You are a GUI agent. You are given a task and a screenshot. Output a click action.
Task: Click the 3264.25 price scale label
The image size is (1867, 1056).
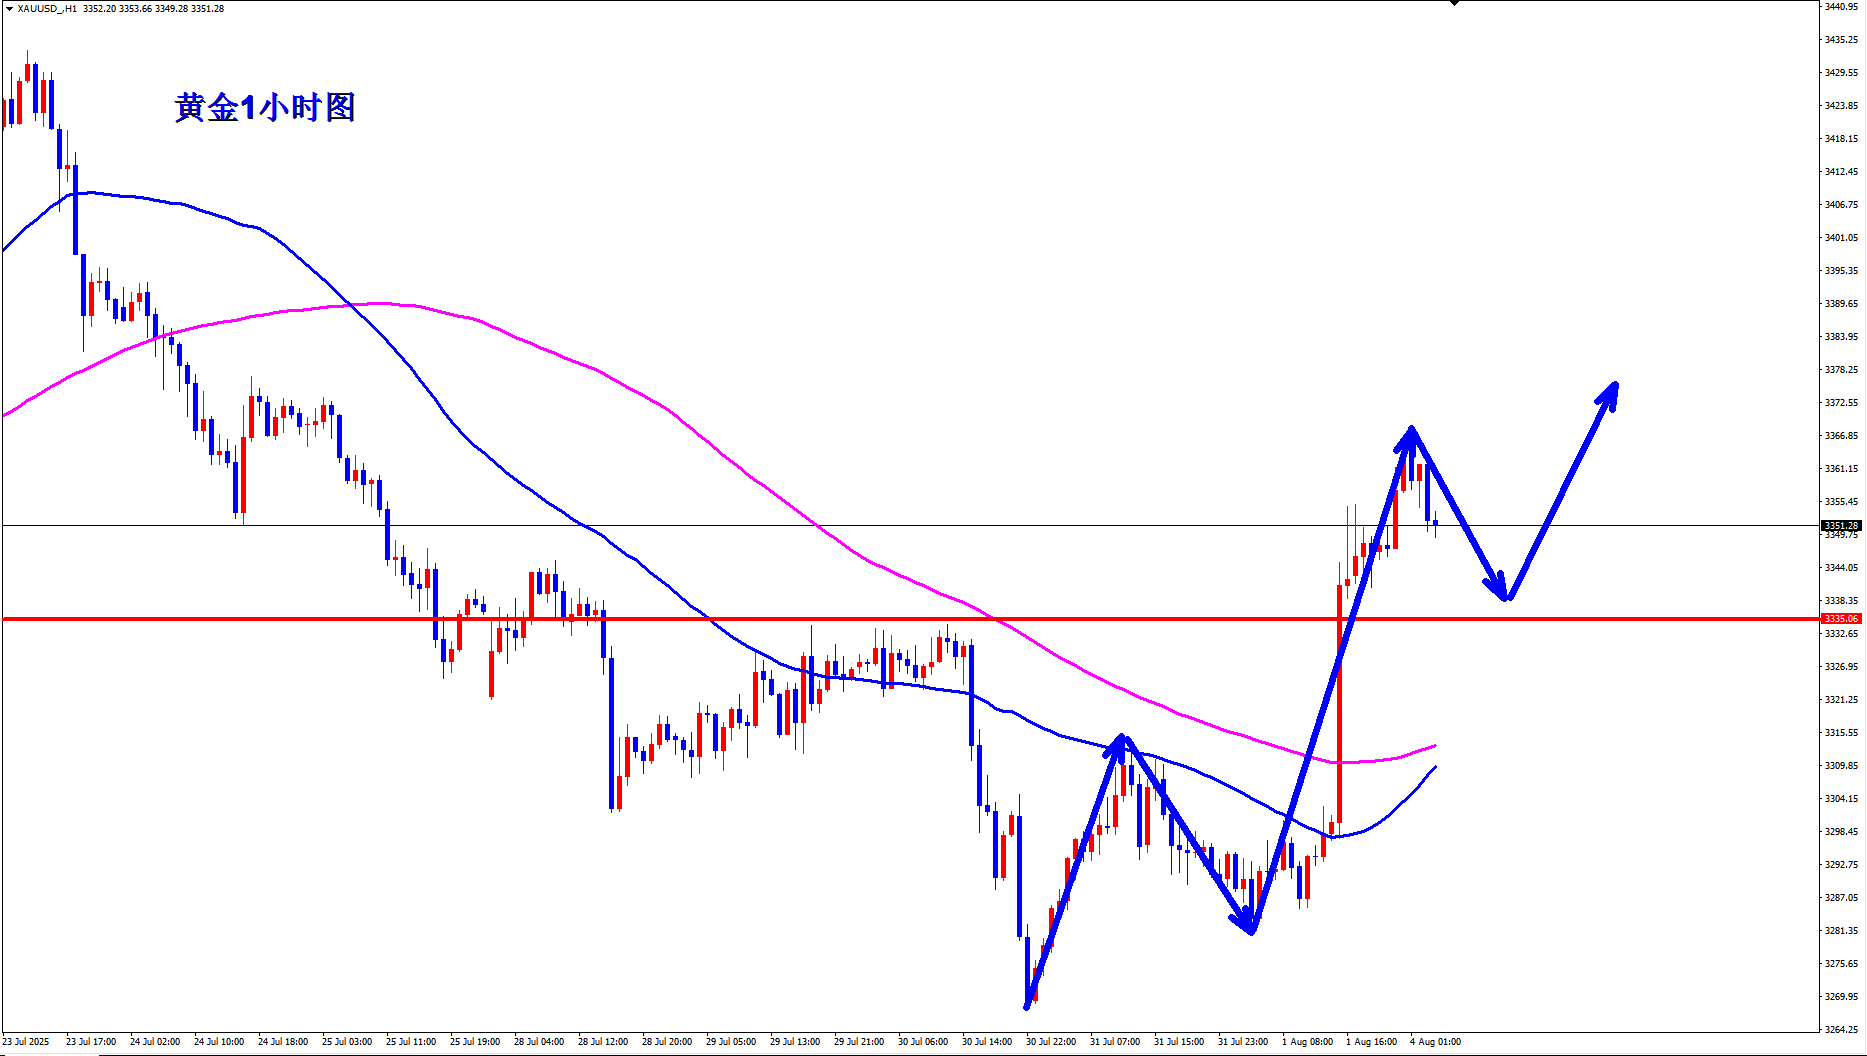tap(1841, 1029)
